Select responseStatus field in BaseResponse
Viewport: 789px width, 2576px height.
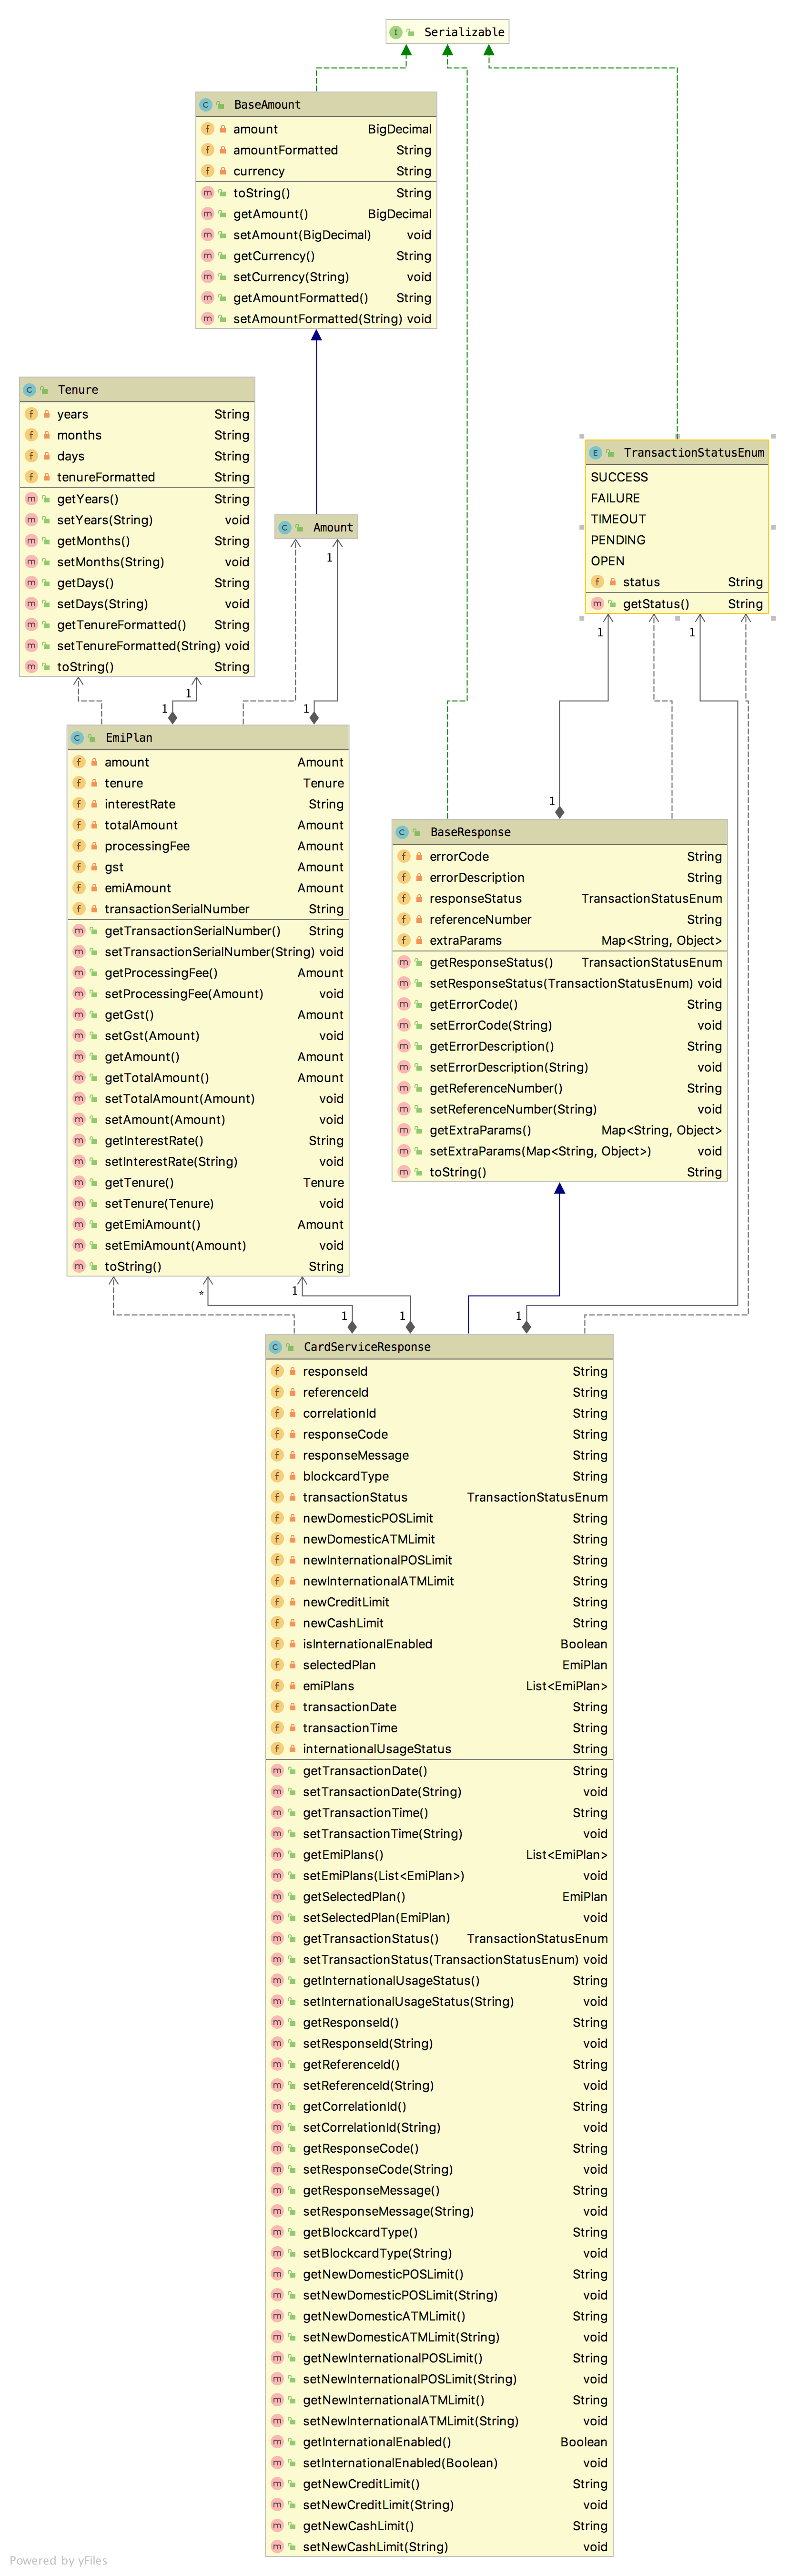tap(560, 899)
